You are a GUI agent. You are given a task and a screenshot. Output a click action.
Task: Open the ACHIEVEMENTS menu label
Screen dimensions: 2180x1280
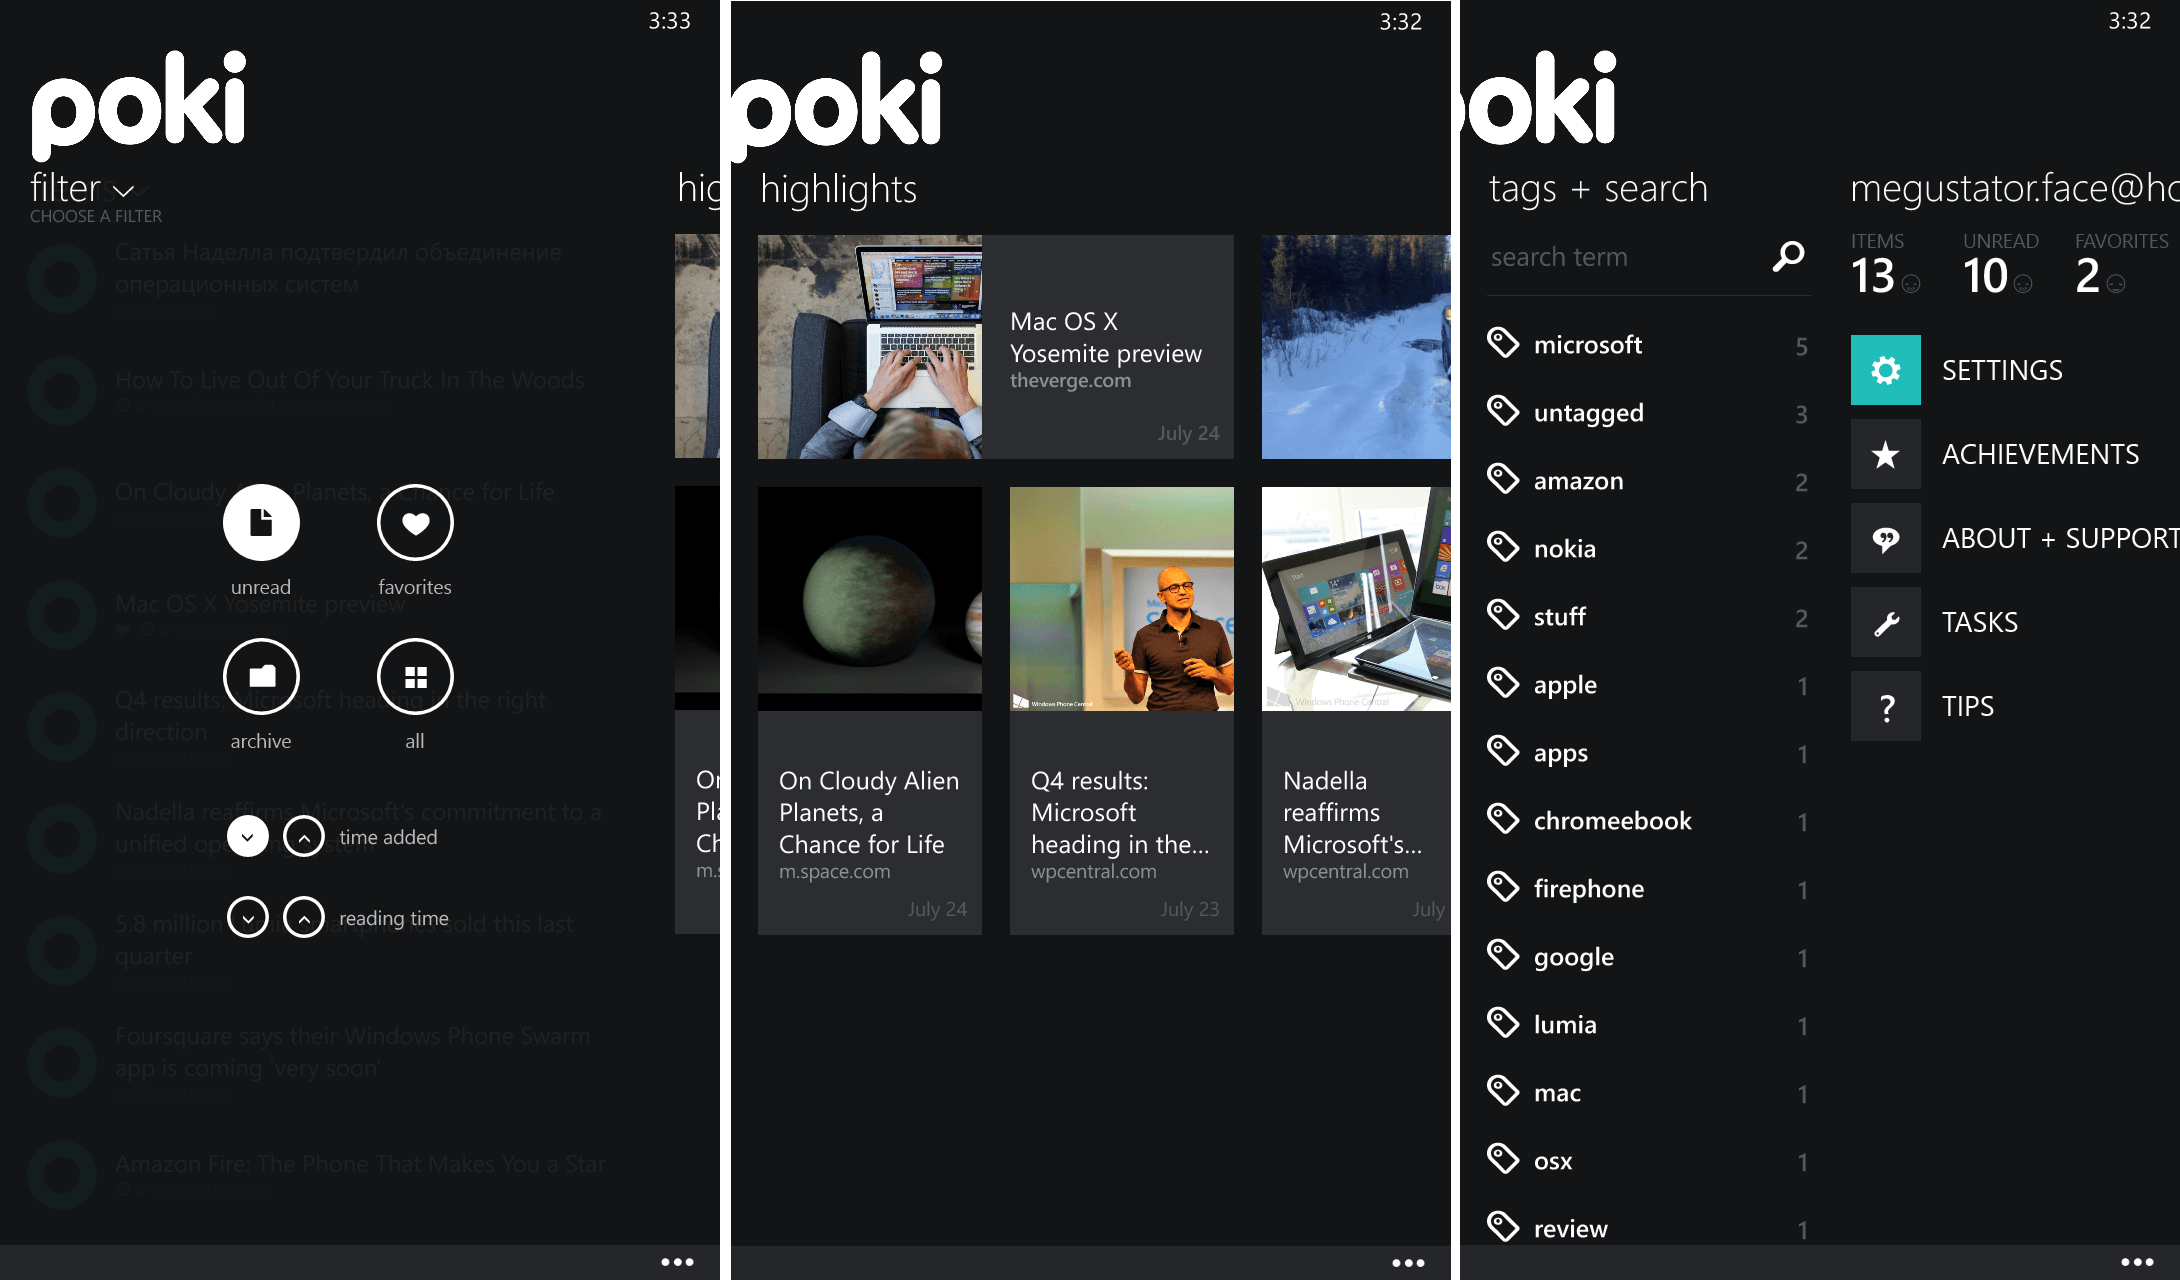[x=2040, y=455]
